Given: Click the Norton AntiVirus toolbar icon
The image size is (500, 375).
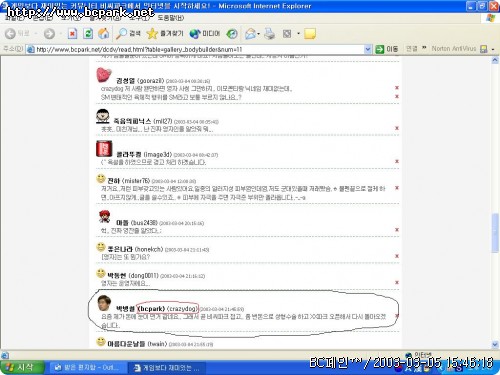Looking at the screenshot, I should (x=483, y=49).
